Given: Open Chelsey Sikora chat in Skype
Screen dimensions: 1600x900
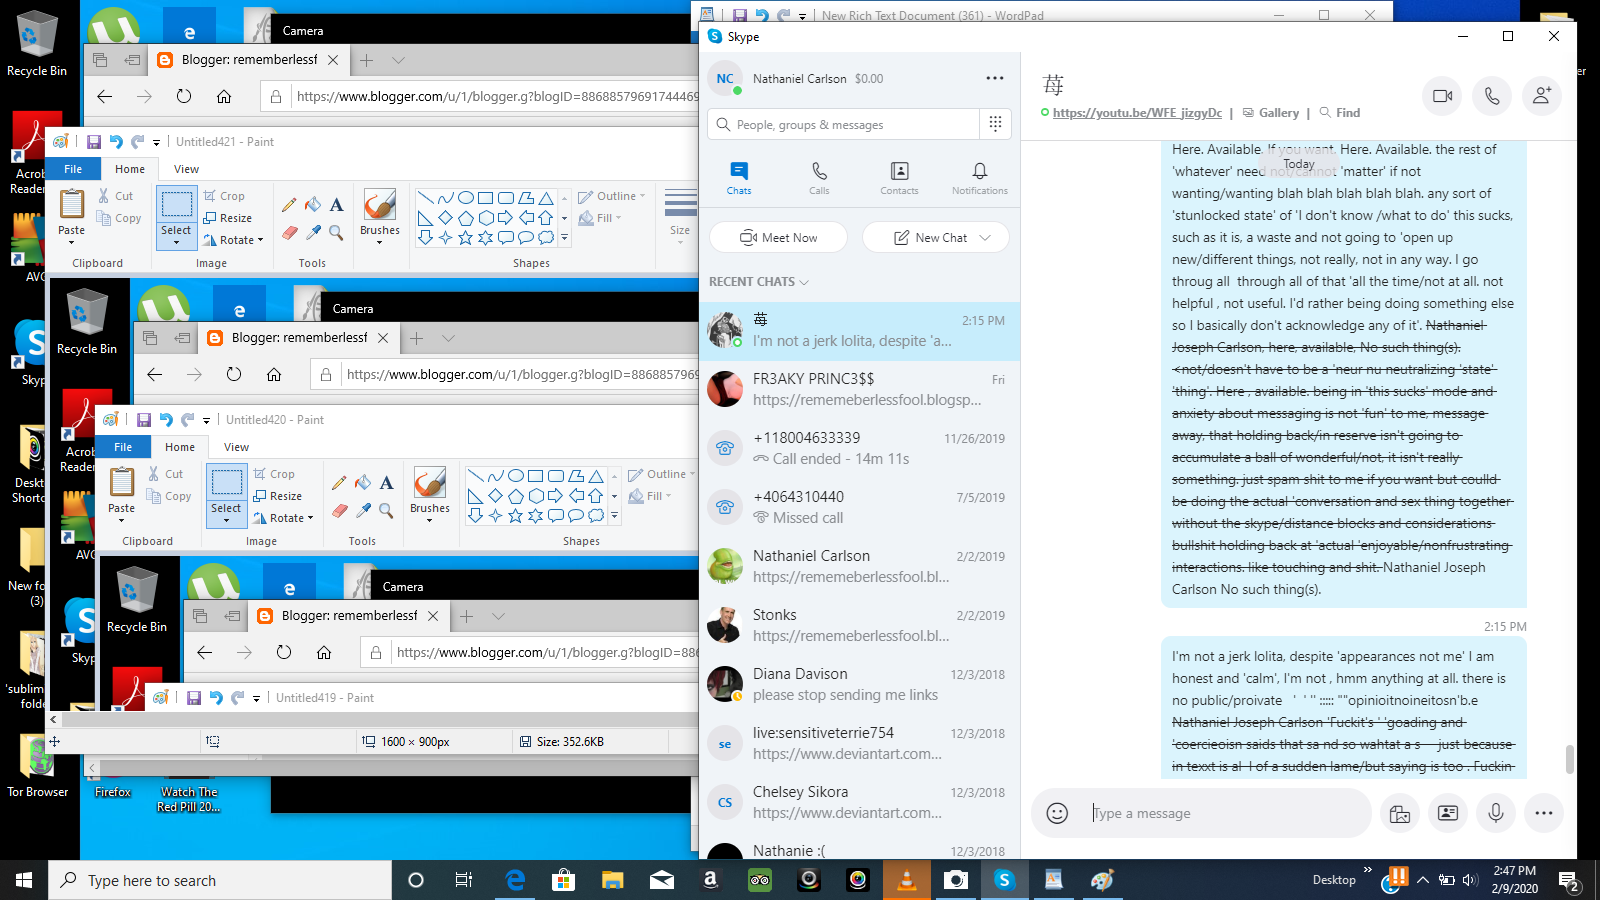Looking at the screenshot, I should [x=860, y=803].
